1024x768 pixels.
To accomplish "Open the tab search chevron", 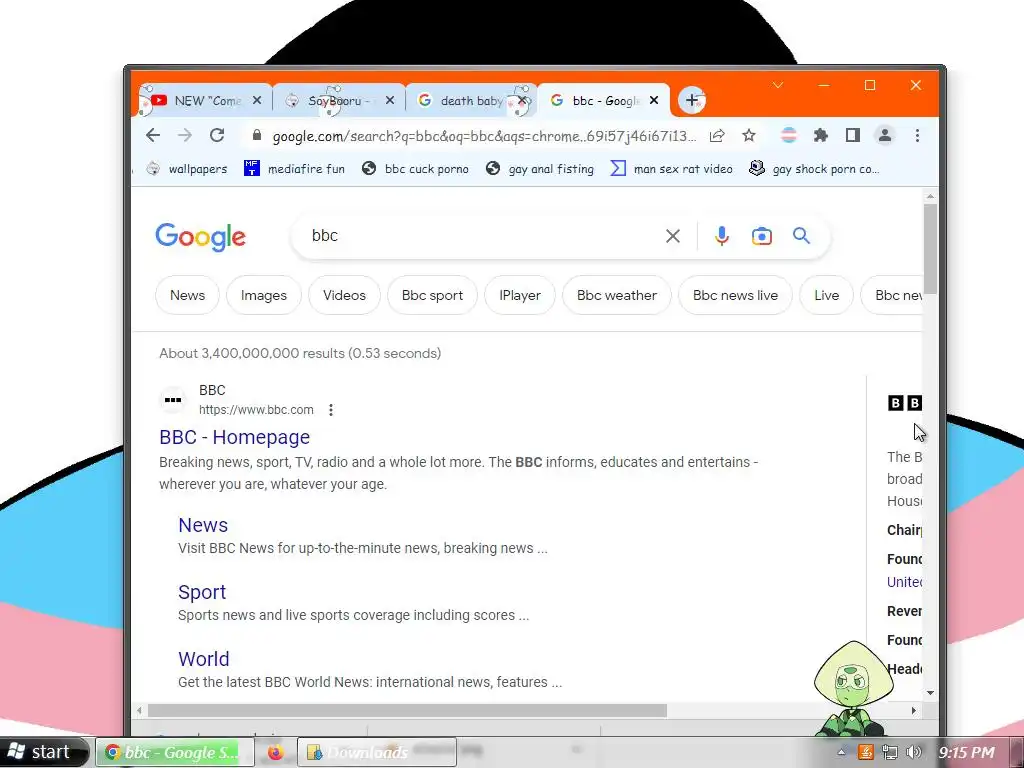I will click(778, 86).
